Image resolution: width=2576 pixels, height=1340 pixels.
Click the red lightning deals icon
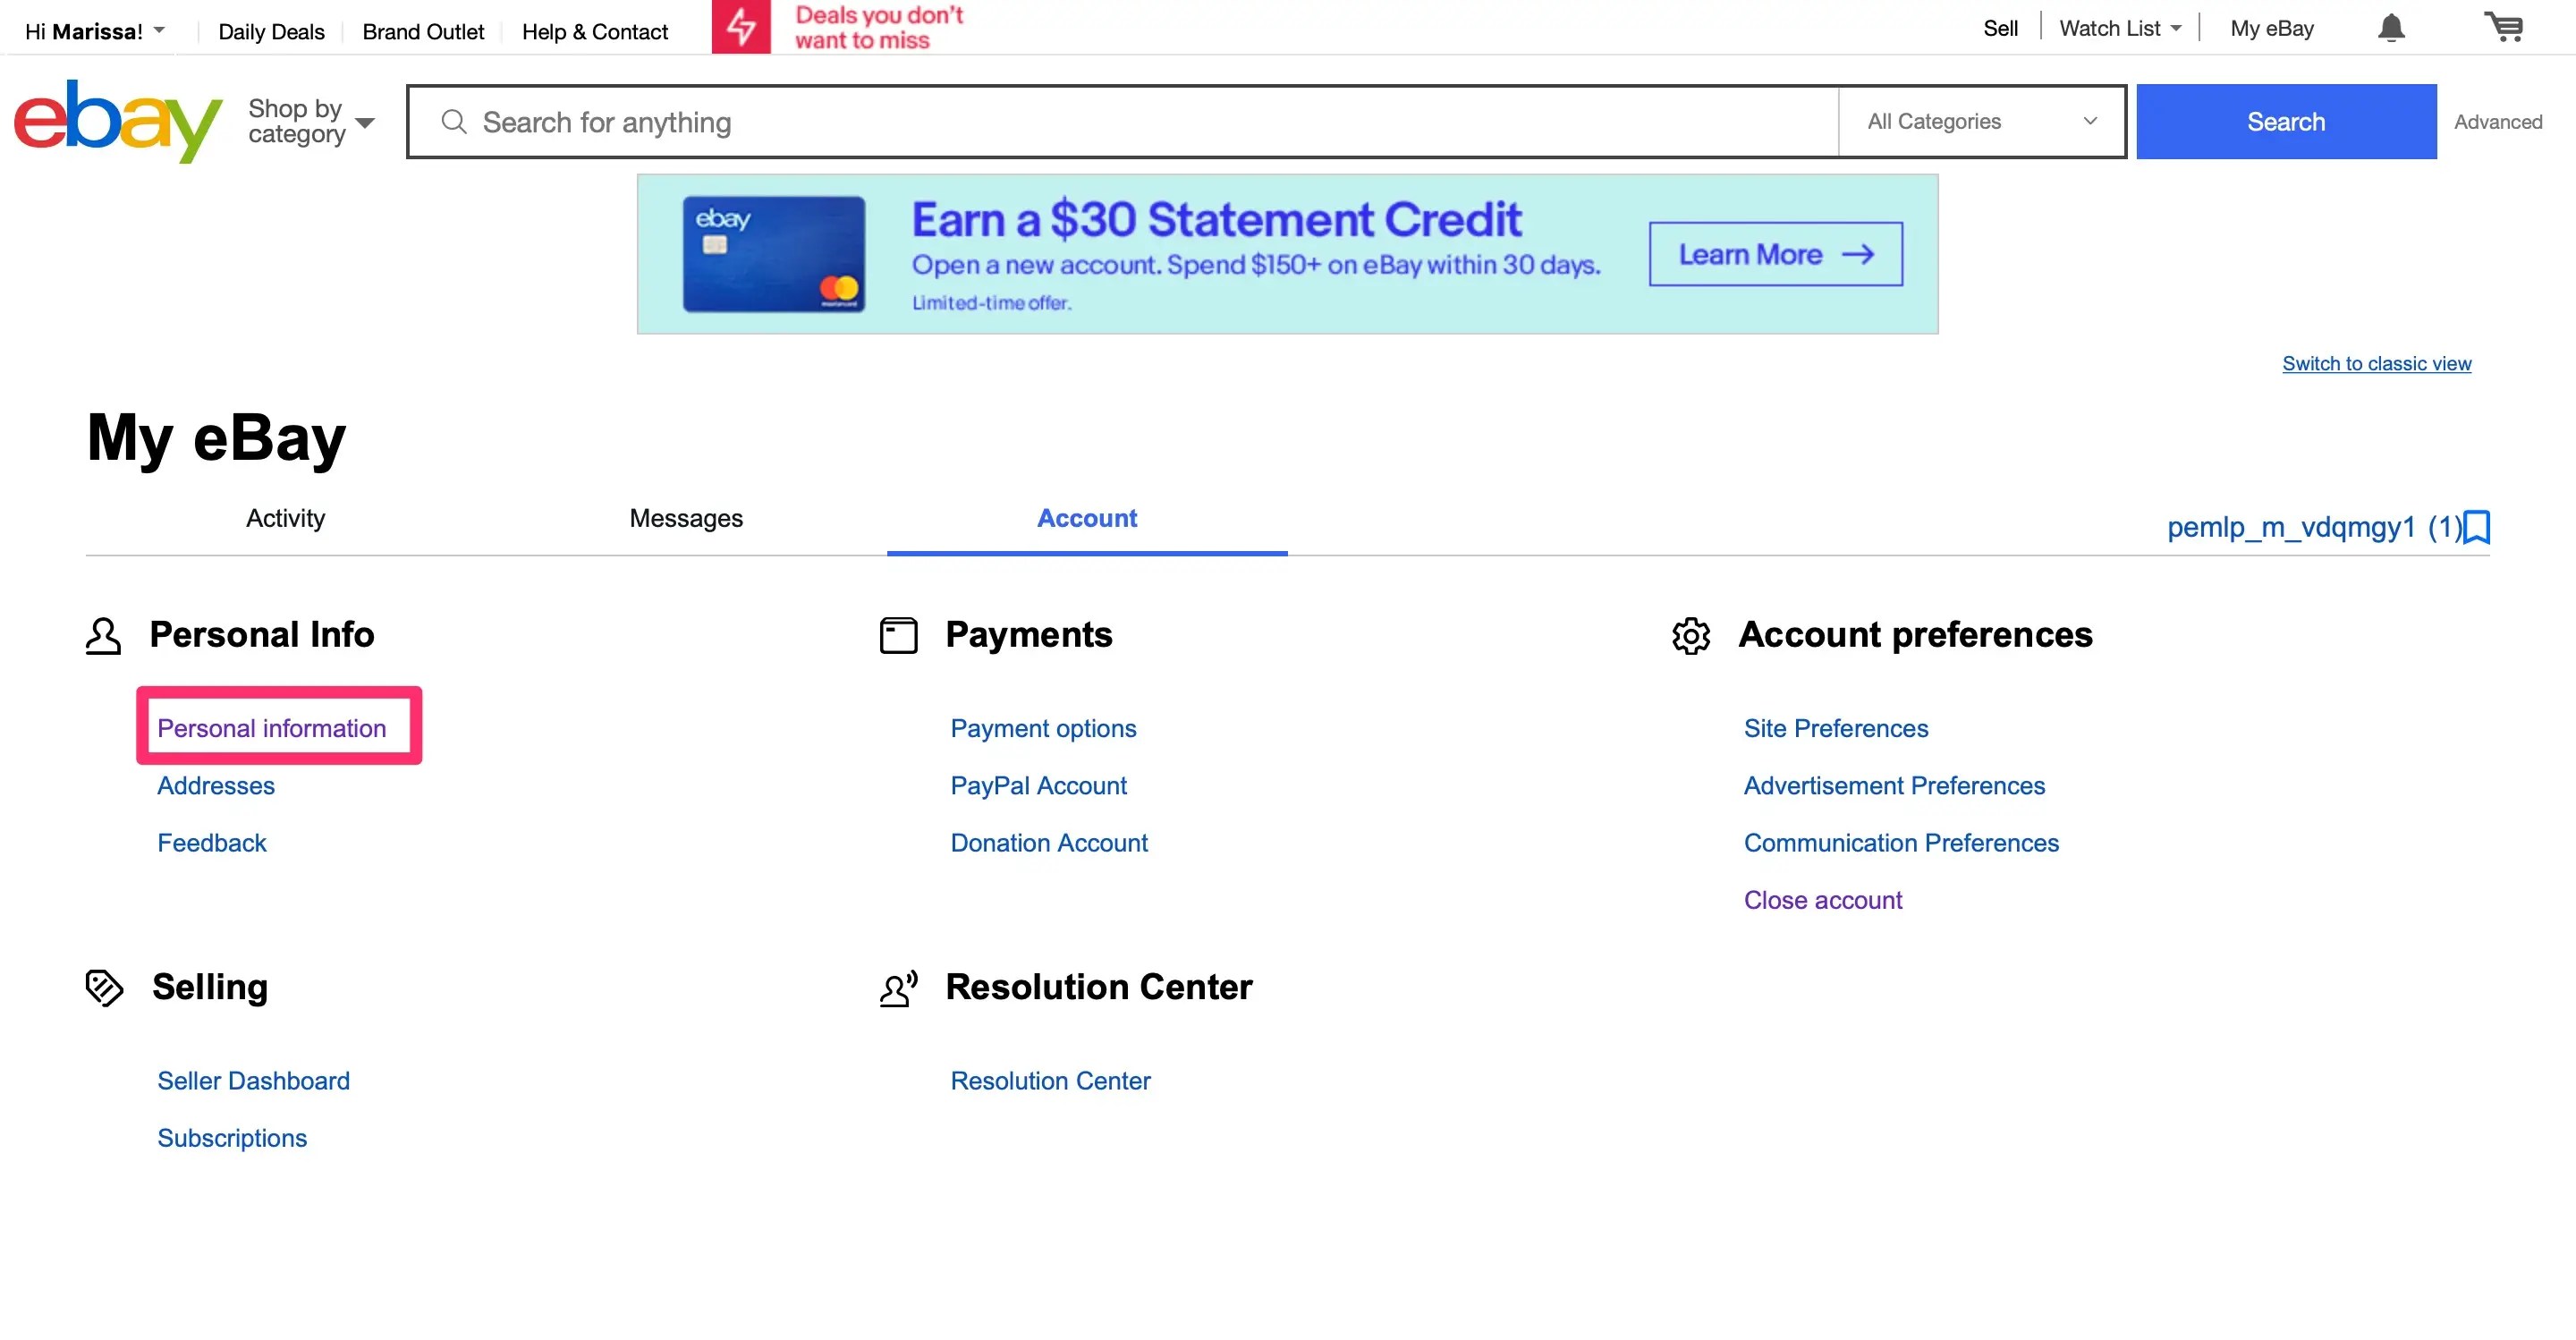[x=741, y=27]
